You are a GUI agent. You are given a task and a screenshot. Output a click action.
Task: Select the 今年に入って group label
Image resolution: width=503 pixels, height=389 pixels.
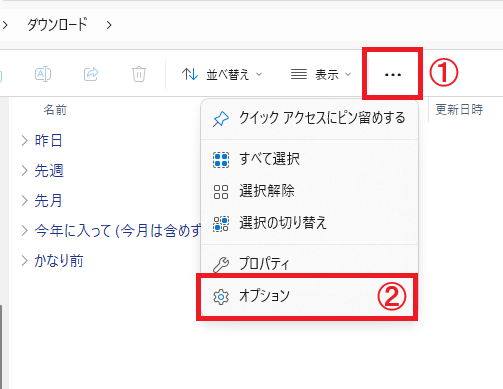pos(117,231)
